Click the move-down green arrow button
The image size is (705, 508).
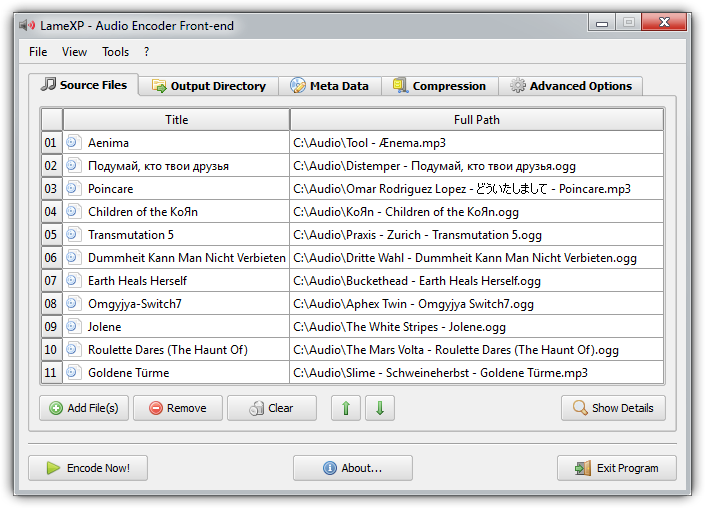(x=379, y=408)
